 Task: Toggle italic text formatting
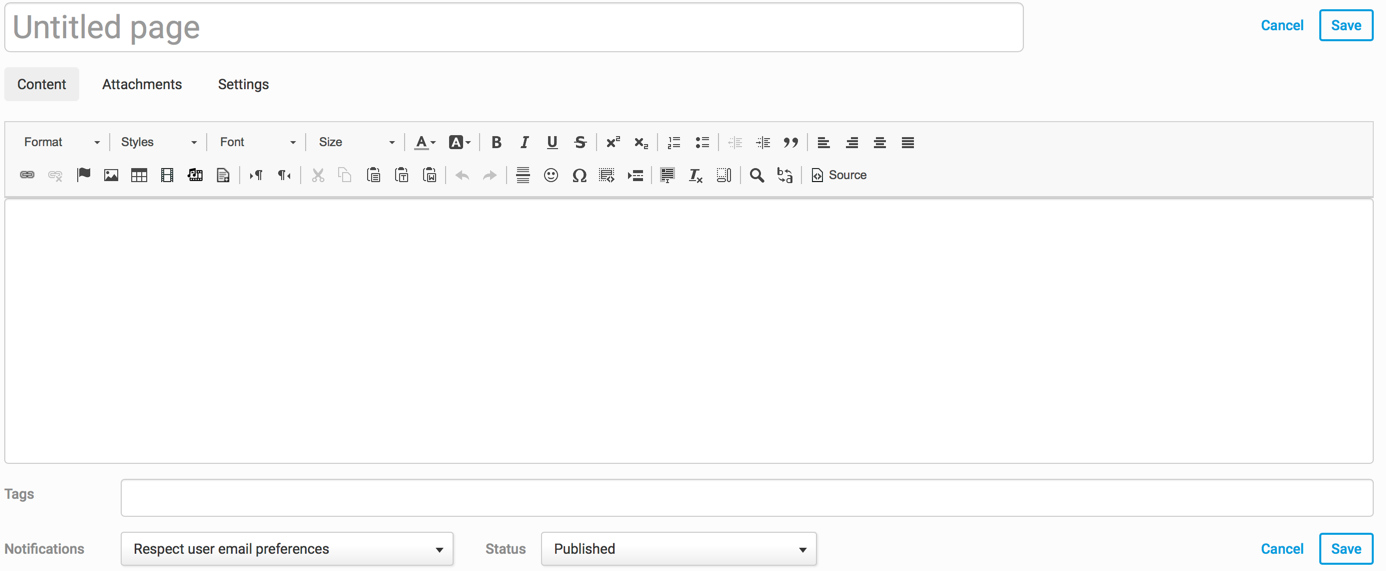(x=524, y=143)
